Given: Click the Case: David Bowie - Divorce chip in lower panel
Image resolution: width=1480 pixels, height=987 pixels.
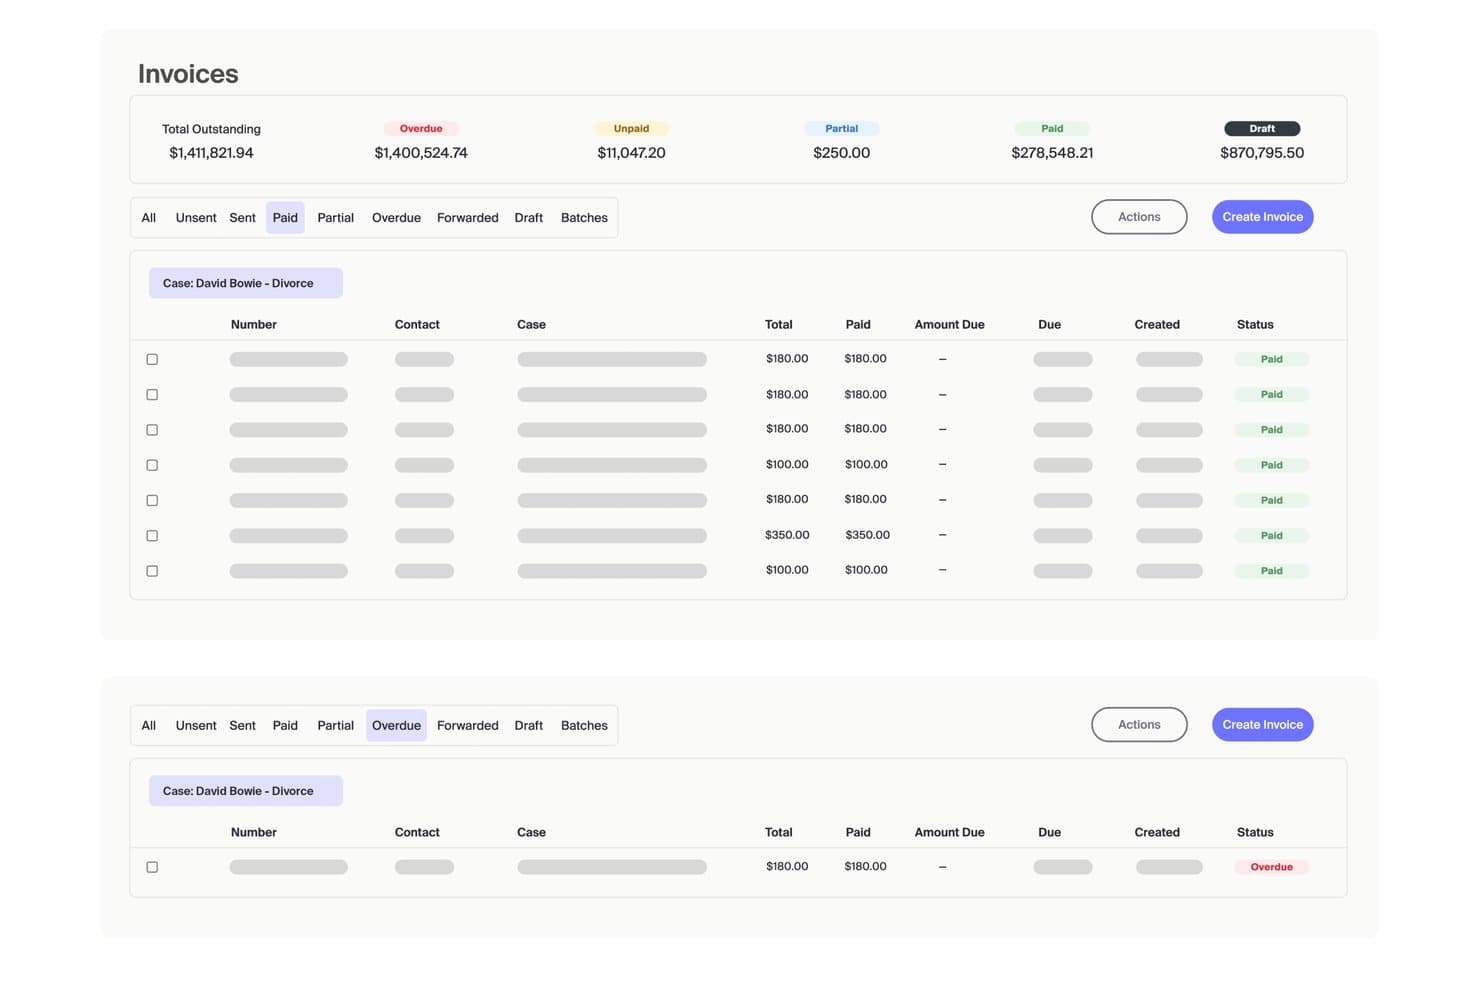Looking at the screenshot, I should (x=246, y=791).
